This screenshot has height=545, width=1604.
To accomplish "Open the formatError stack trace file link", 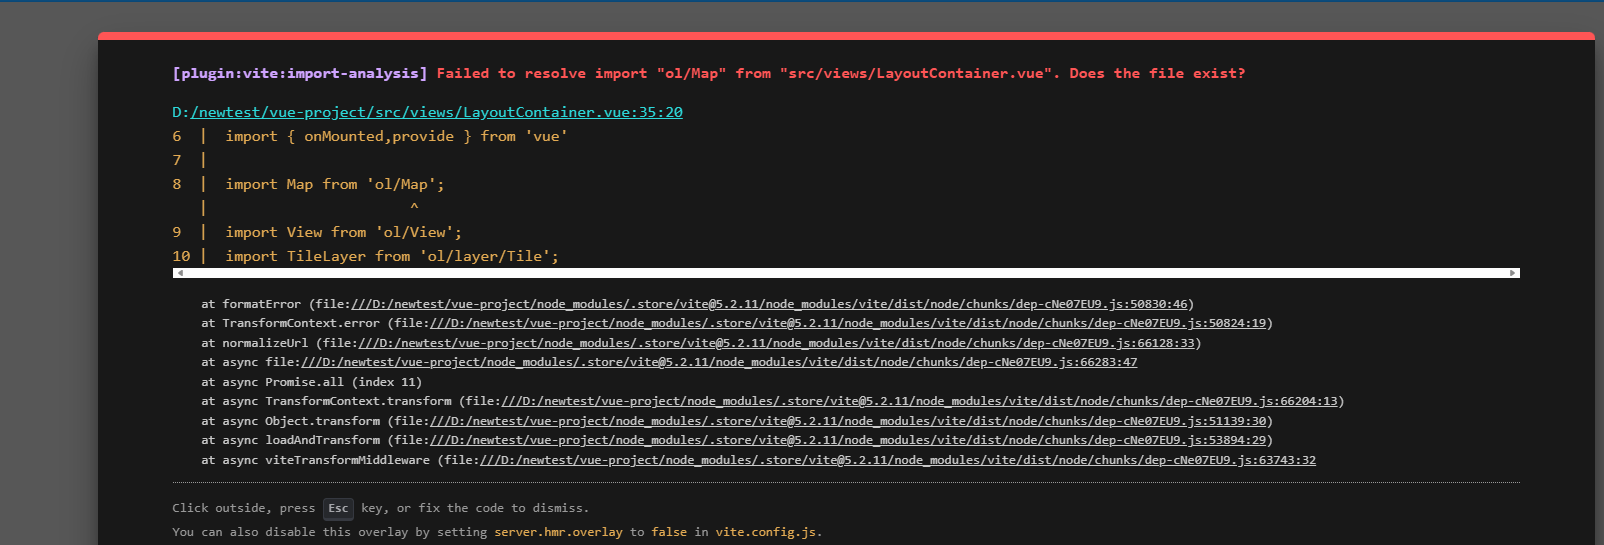I will tap(768, 304).
